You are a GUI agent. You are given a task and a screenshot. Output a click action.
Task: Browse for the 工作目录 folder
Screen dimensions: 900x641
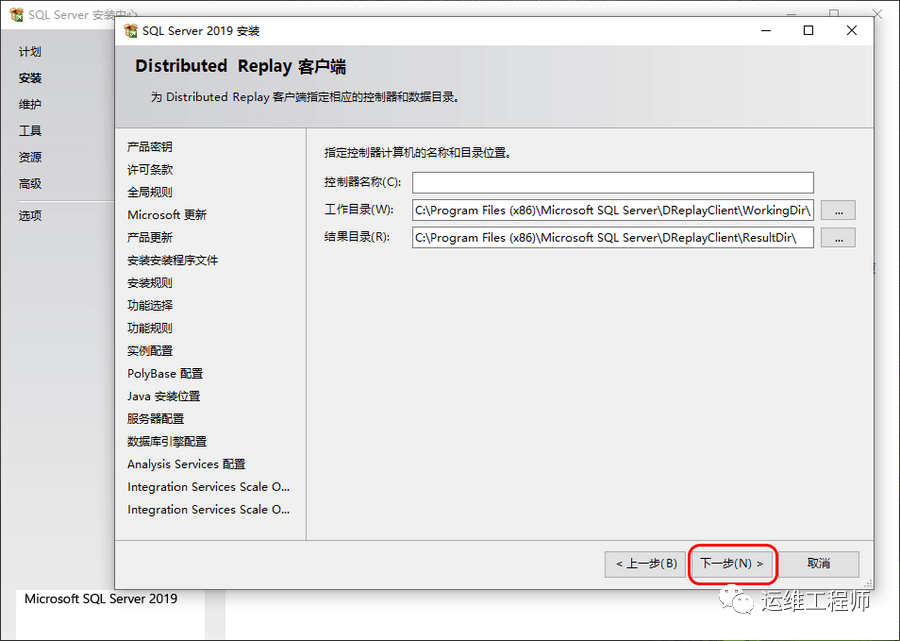point(838,211)
